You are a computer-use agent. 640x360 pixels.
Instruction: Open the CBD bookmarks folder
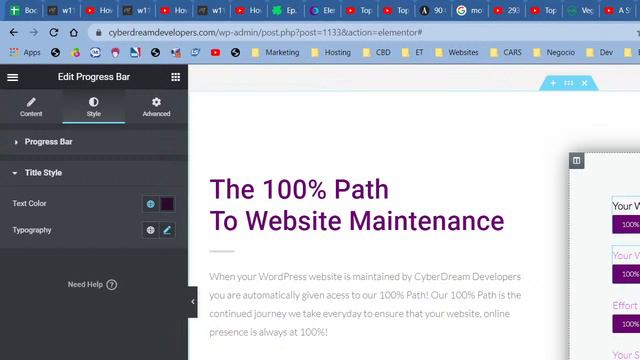pyautogui.click(x=377, y=52)
